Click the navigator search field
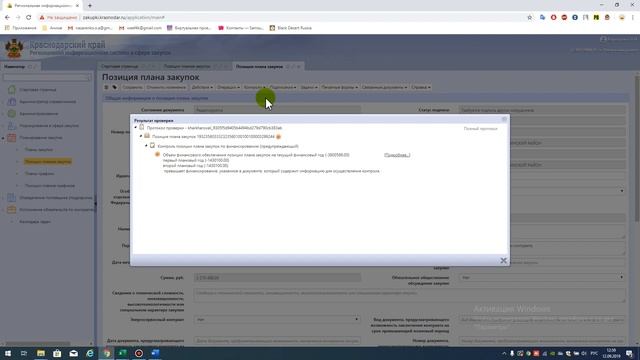This screenshot has height=360, width=640. (47, 77)
